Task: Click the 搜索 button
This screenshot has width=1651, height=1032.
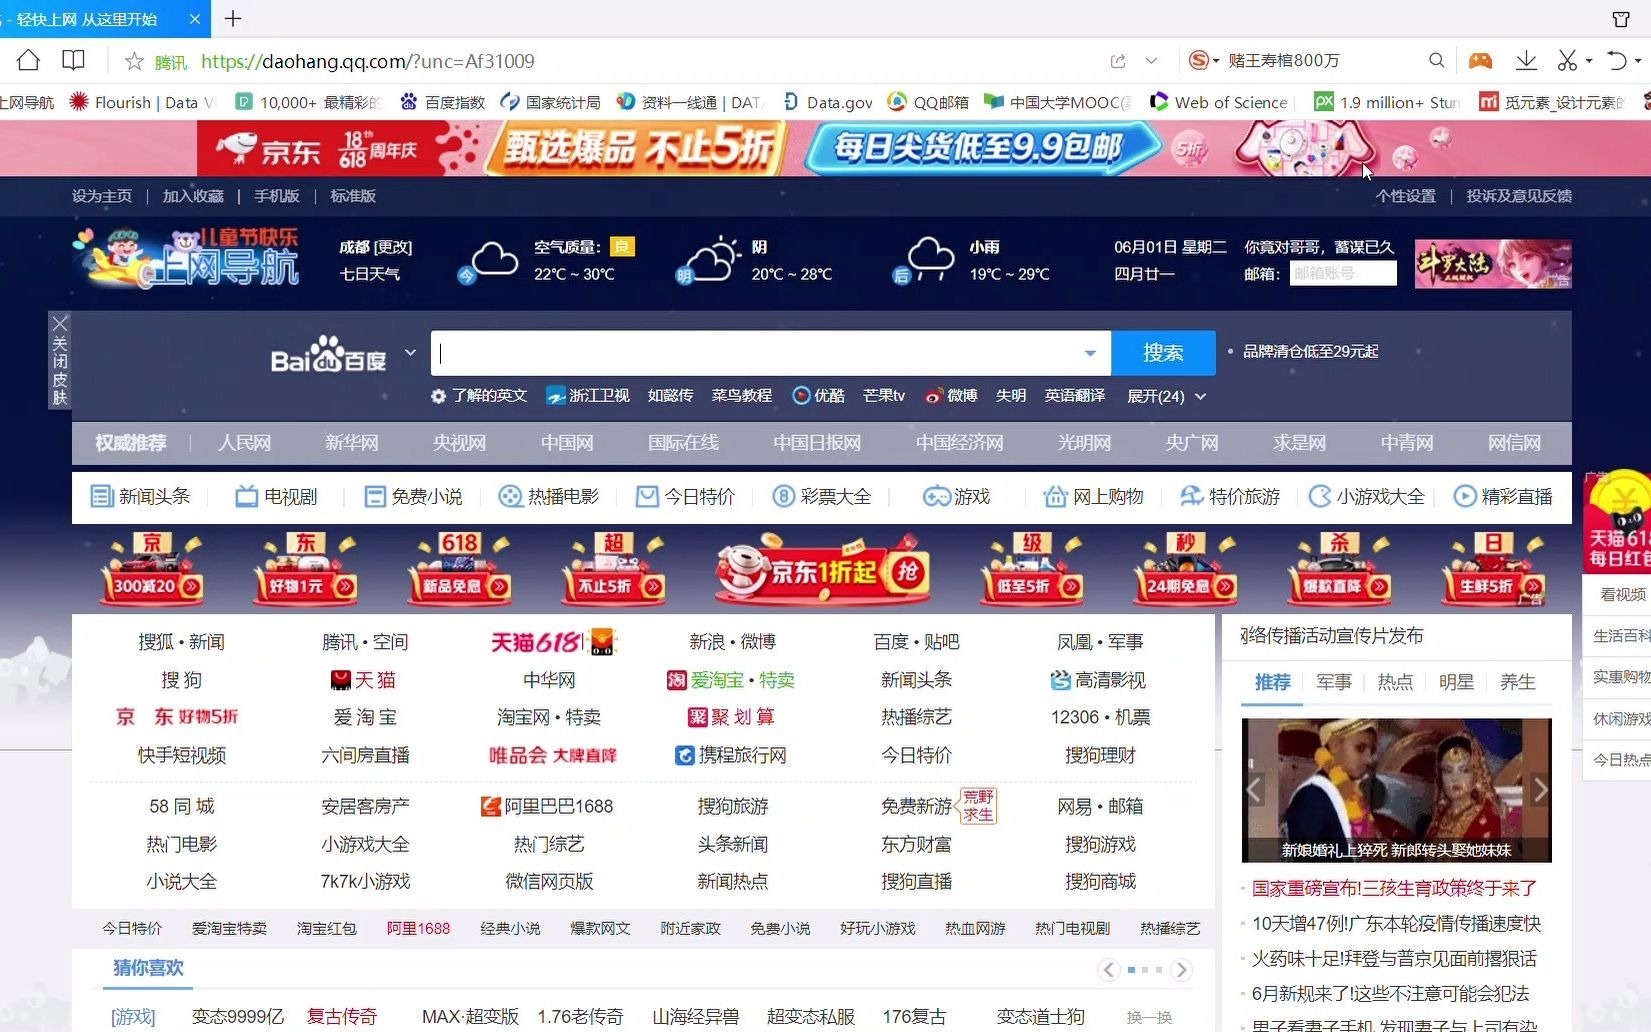Action: coord(1163,353)
